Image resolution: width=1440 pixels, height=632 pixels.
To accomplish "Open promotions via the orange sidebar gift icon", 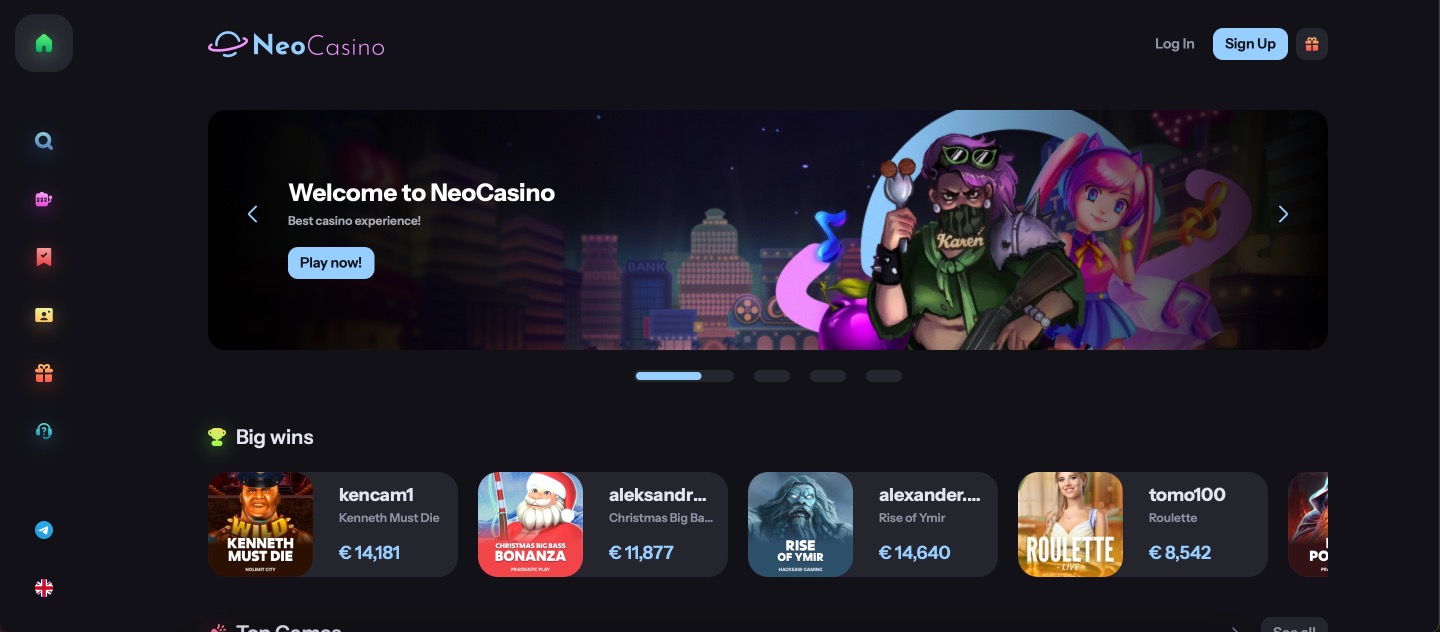I will coord(44,373).
